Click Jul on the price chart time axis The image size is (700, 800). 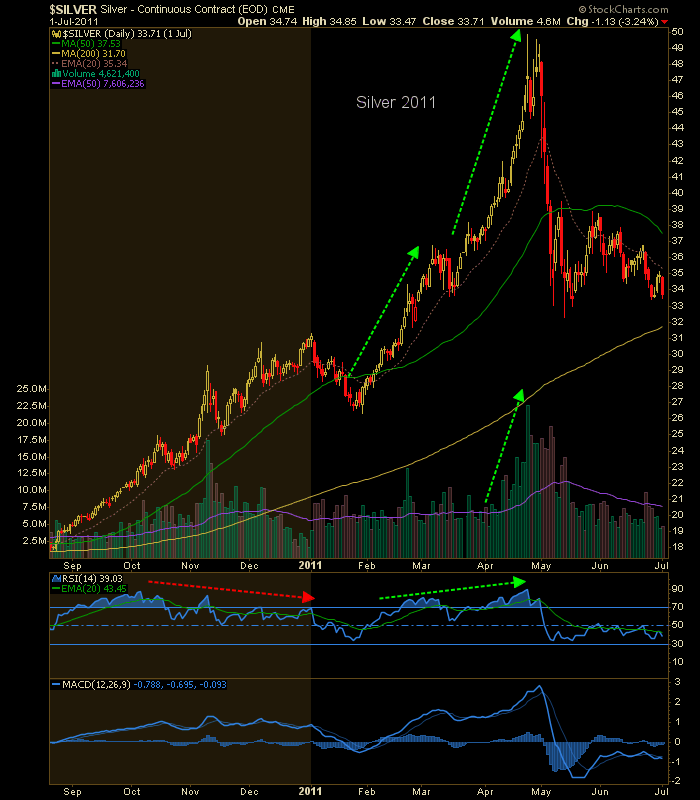pos(662,565)
